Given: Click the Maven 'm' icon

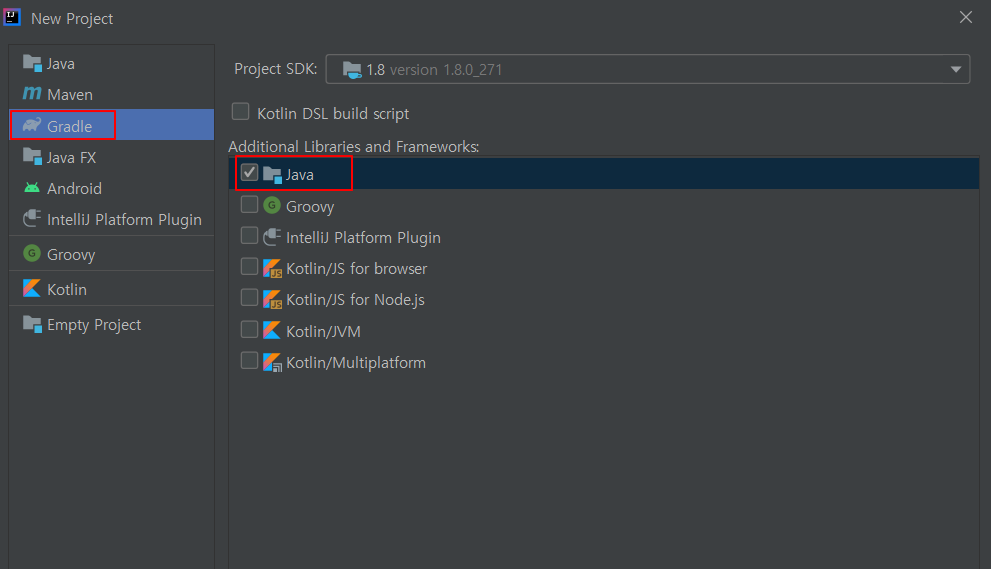Looking at the screenshot, I should (x=32, y=94).
